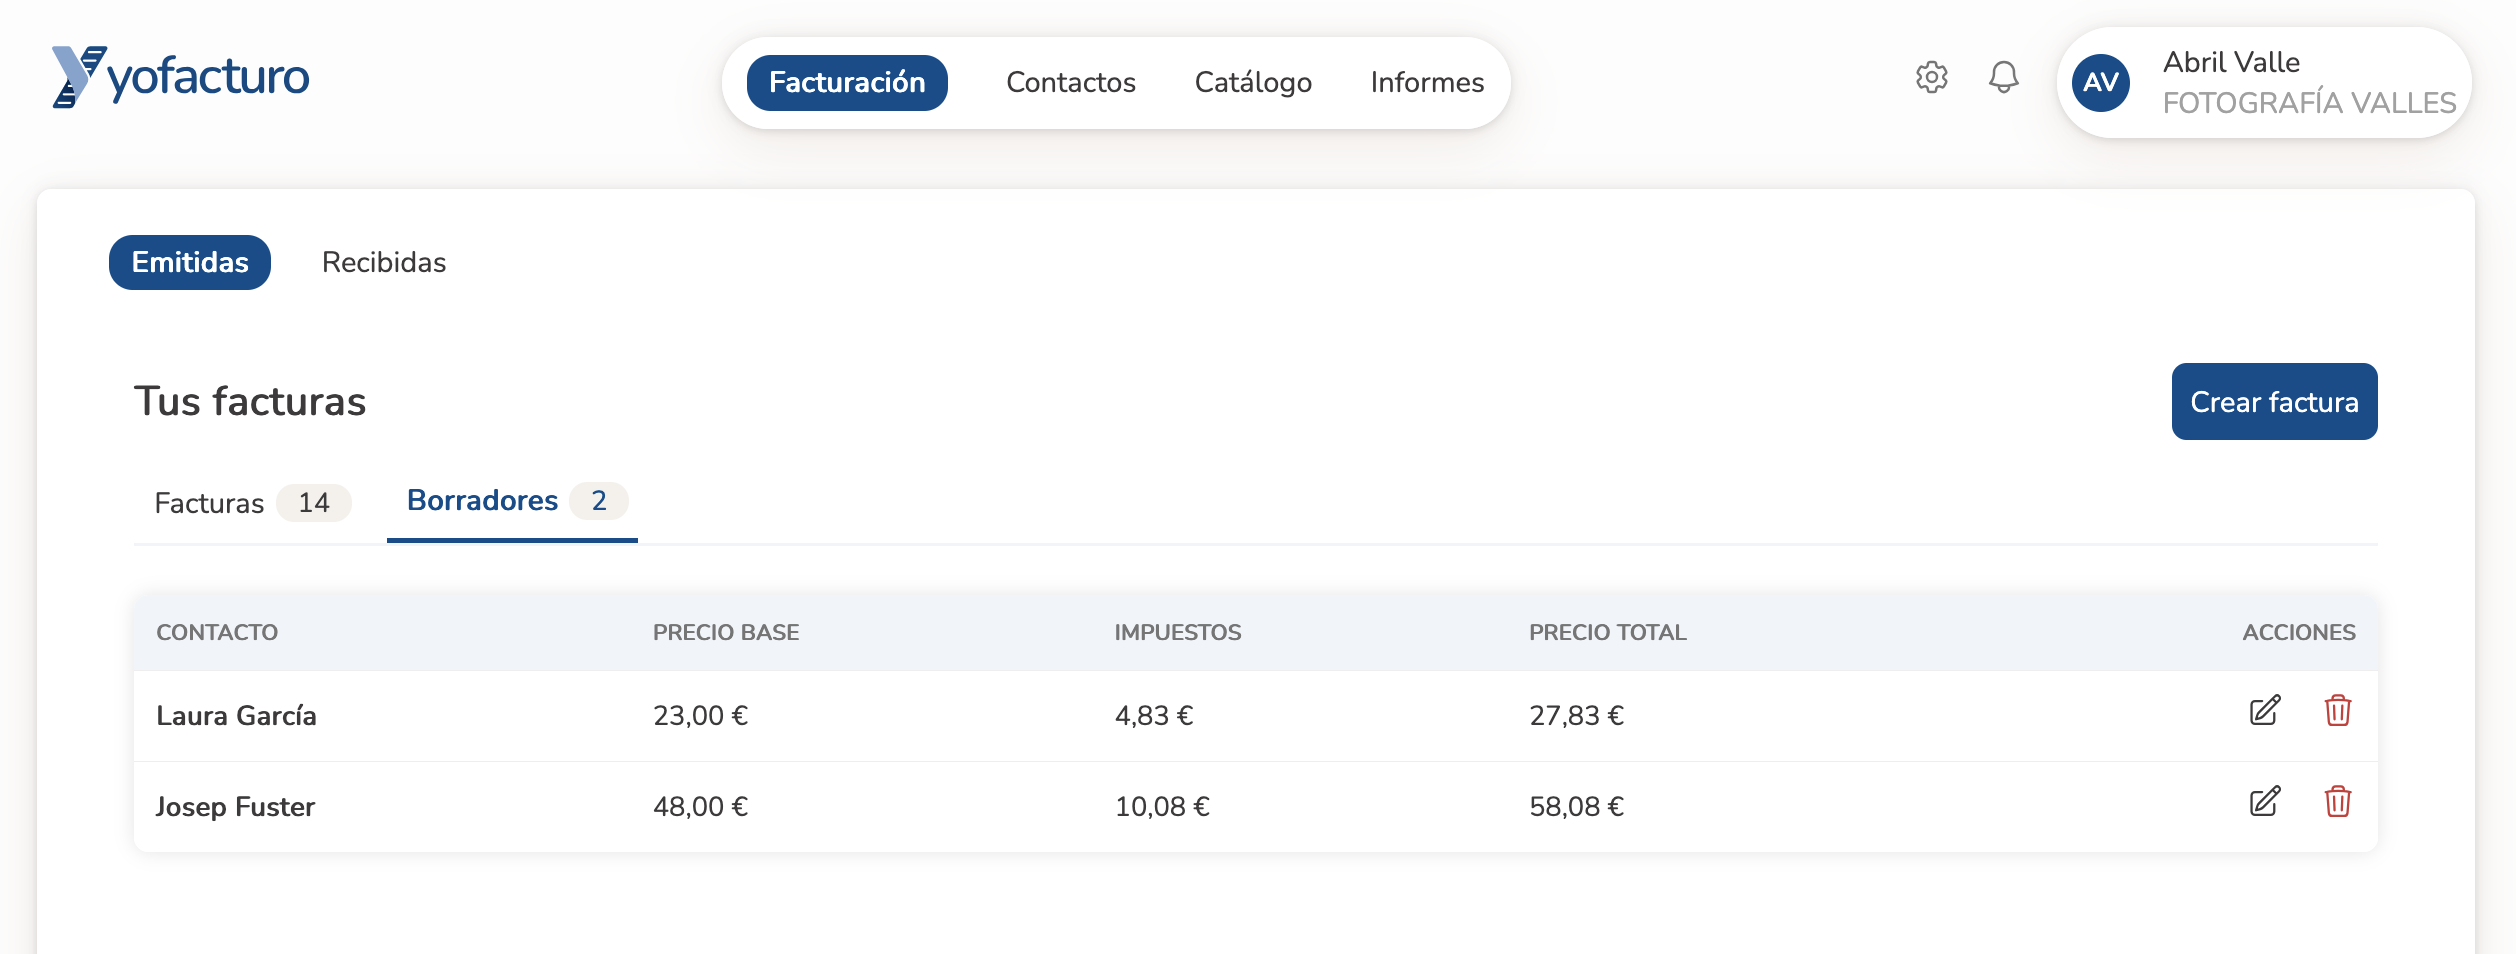Click the 23,00 € base price
This screenshot has width=2516, height=954.
(x=700, y=716)
